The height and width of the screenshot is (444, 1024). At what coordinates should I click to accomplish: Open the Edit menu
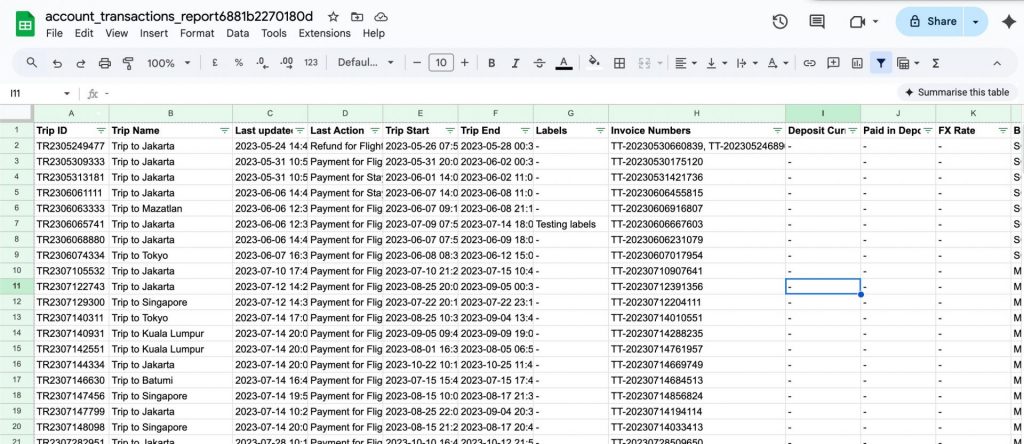coord(84,33)
